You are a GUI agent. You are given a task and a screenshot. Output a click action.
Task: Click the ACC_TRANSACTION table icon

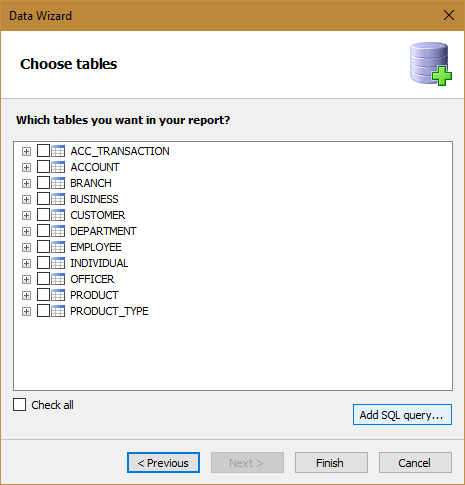point(58,151)
